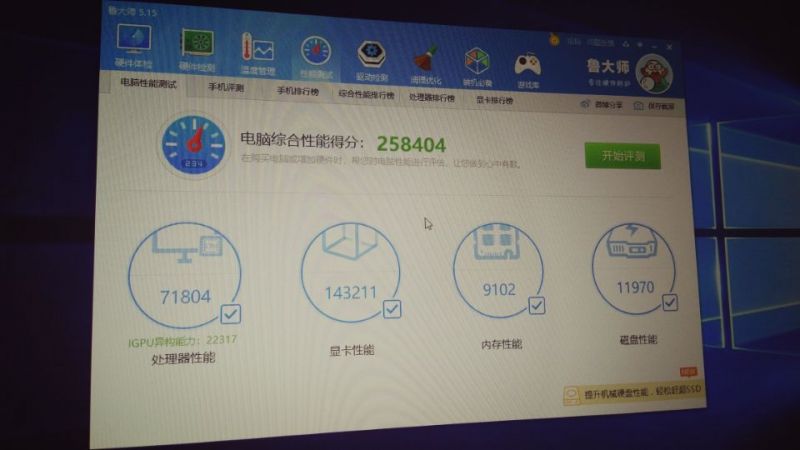The height and width of the screenshot is (450, 800).
Task: Uncheck the 显卡性能 test checkbox
Action: click(392, 309)
